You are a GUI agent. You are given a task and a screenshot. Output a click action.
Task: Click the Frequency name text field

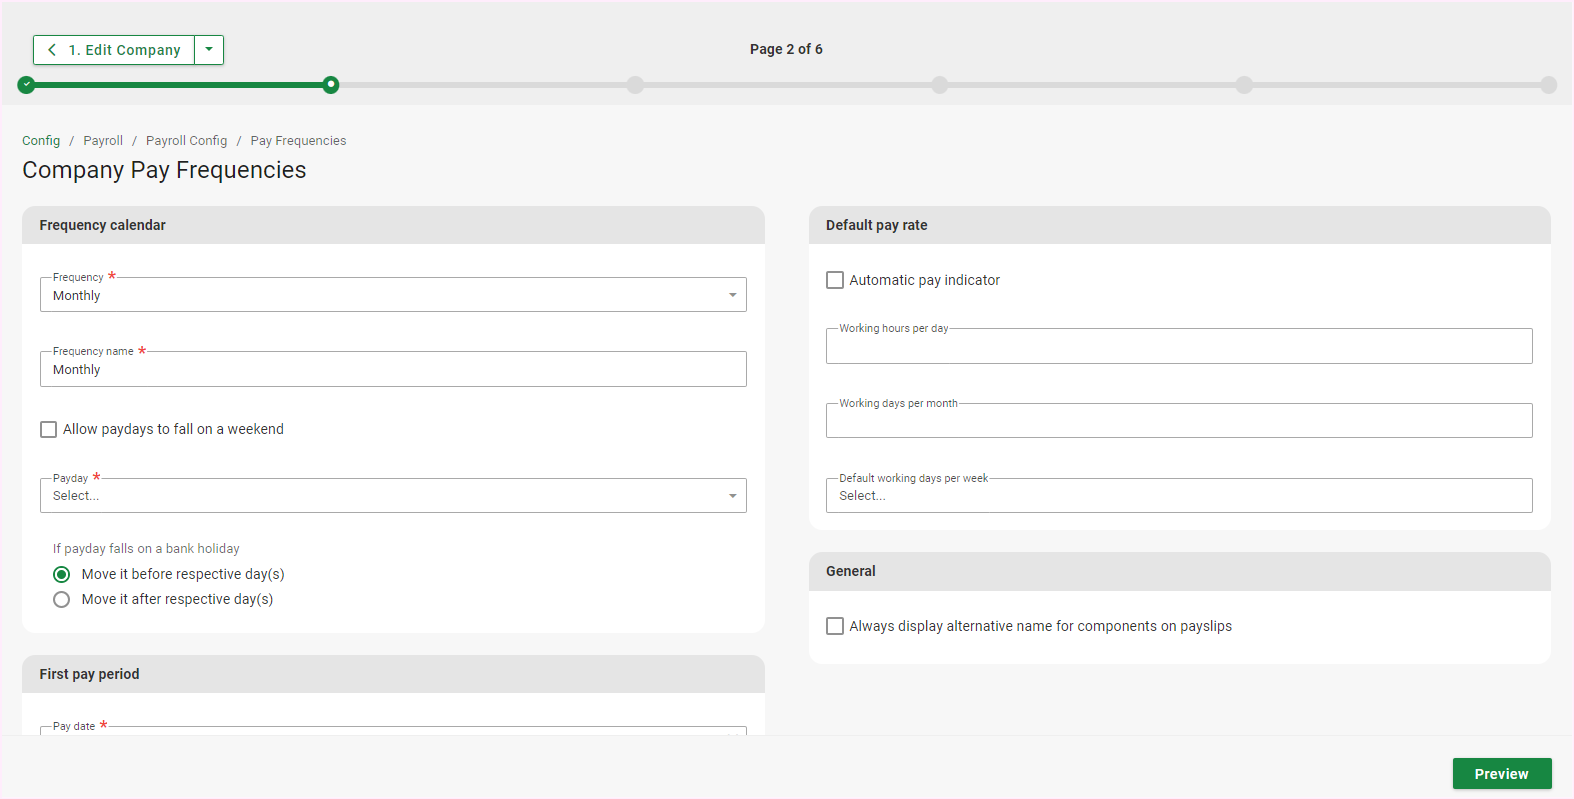393,370
